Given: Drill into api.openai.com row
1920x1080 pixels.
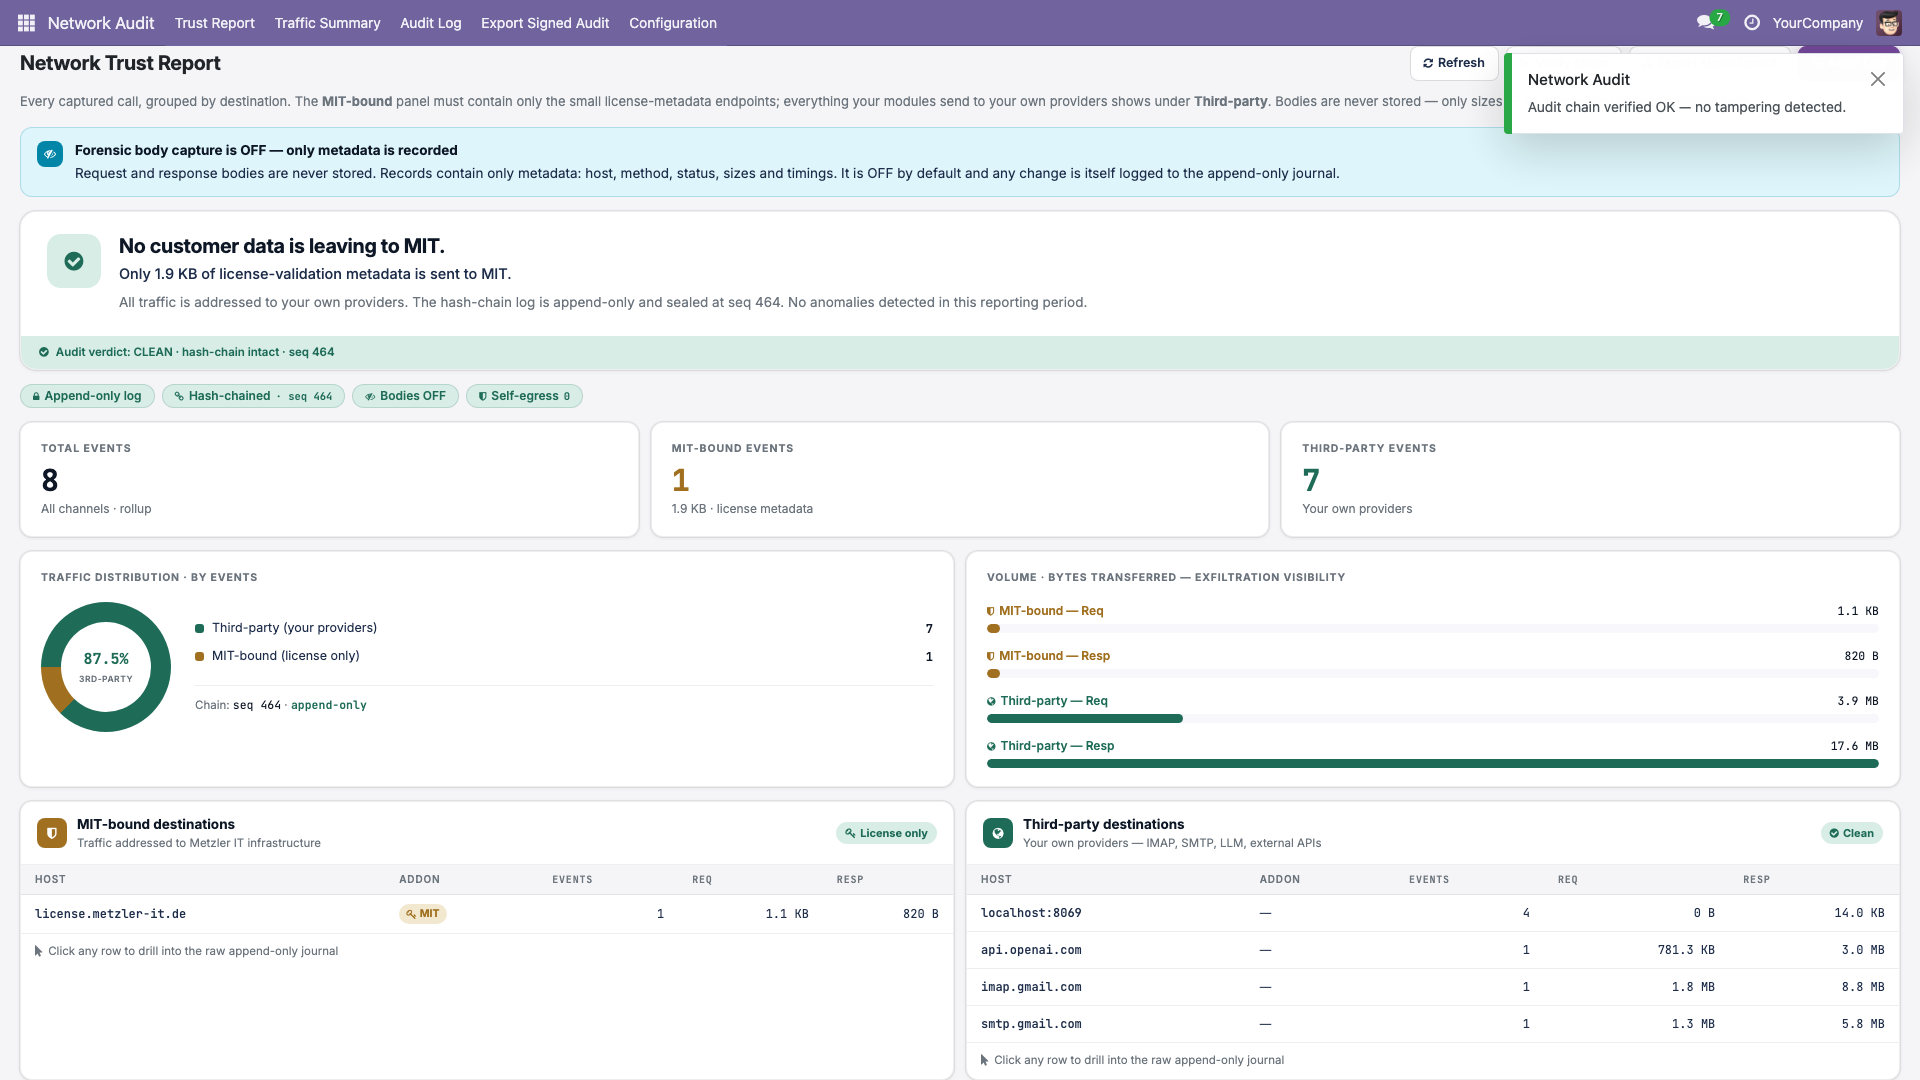Looking at the screenshot, I should pos(1432,950).
